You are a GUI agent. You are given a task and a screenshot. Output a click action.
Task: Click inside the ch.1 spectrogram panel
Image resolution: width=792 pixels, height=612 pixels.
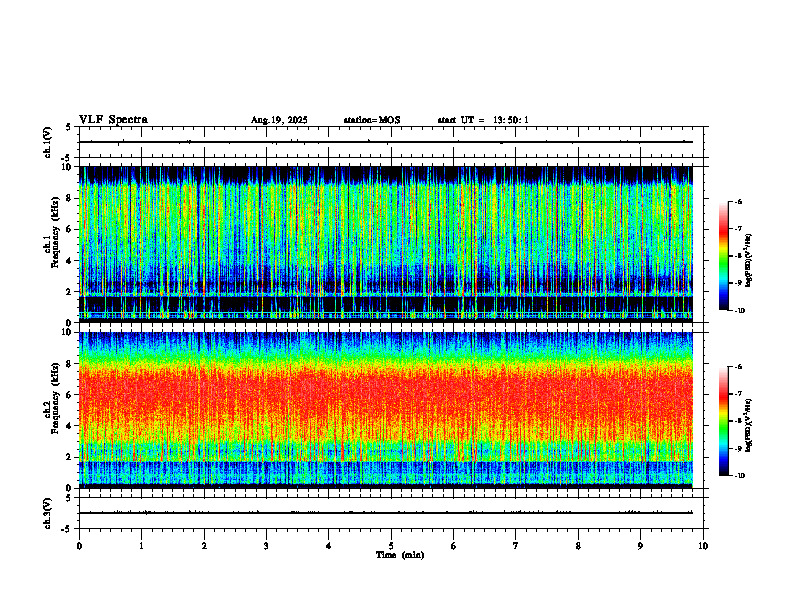pos(385,244)
